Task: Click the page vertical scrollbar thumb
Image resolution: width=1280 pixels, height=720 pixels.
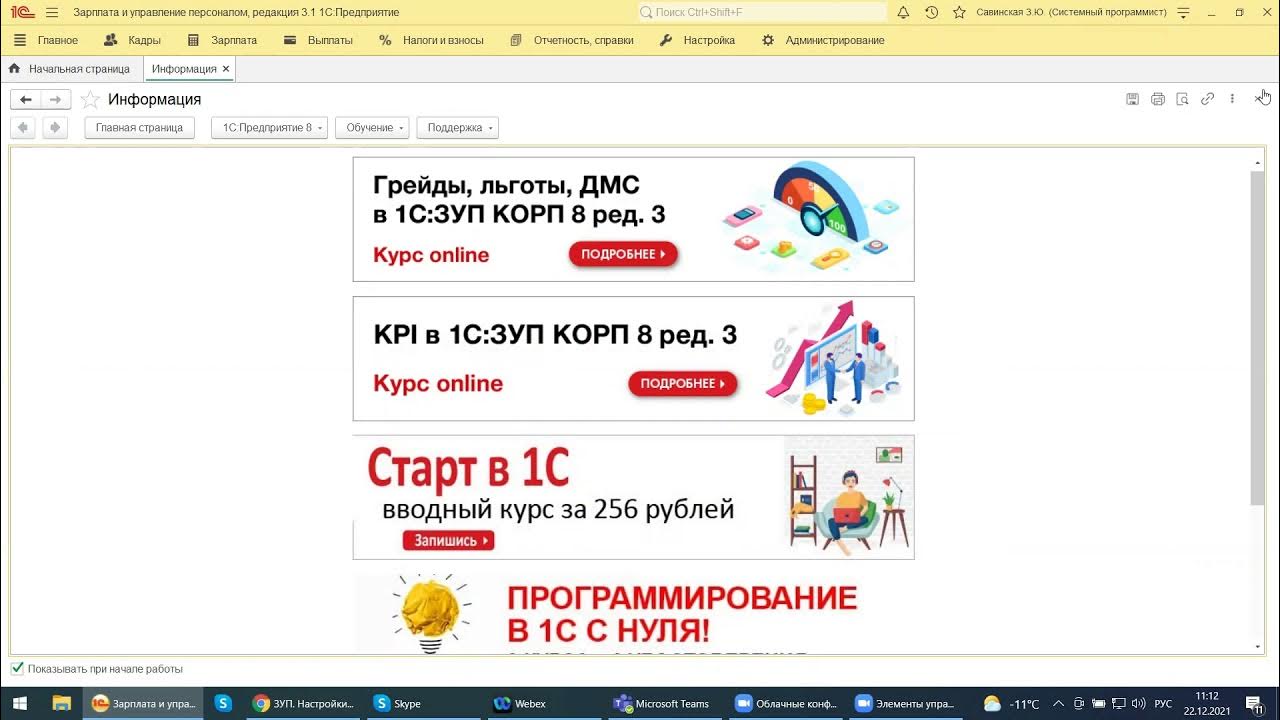Action: click(1257, 337)
